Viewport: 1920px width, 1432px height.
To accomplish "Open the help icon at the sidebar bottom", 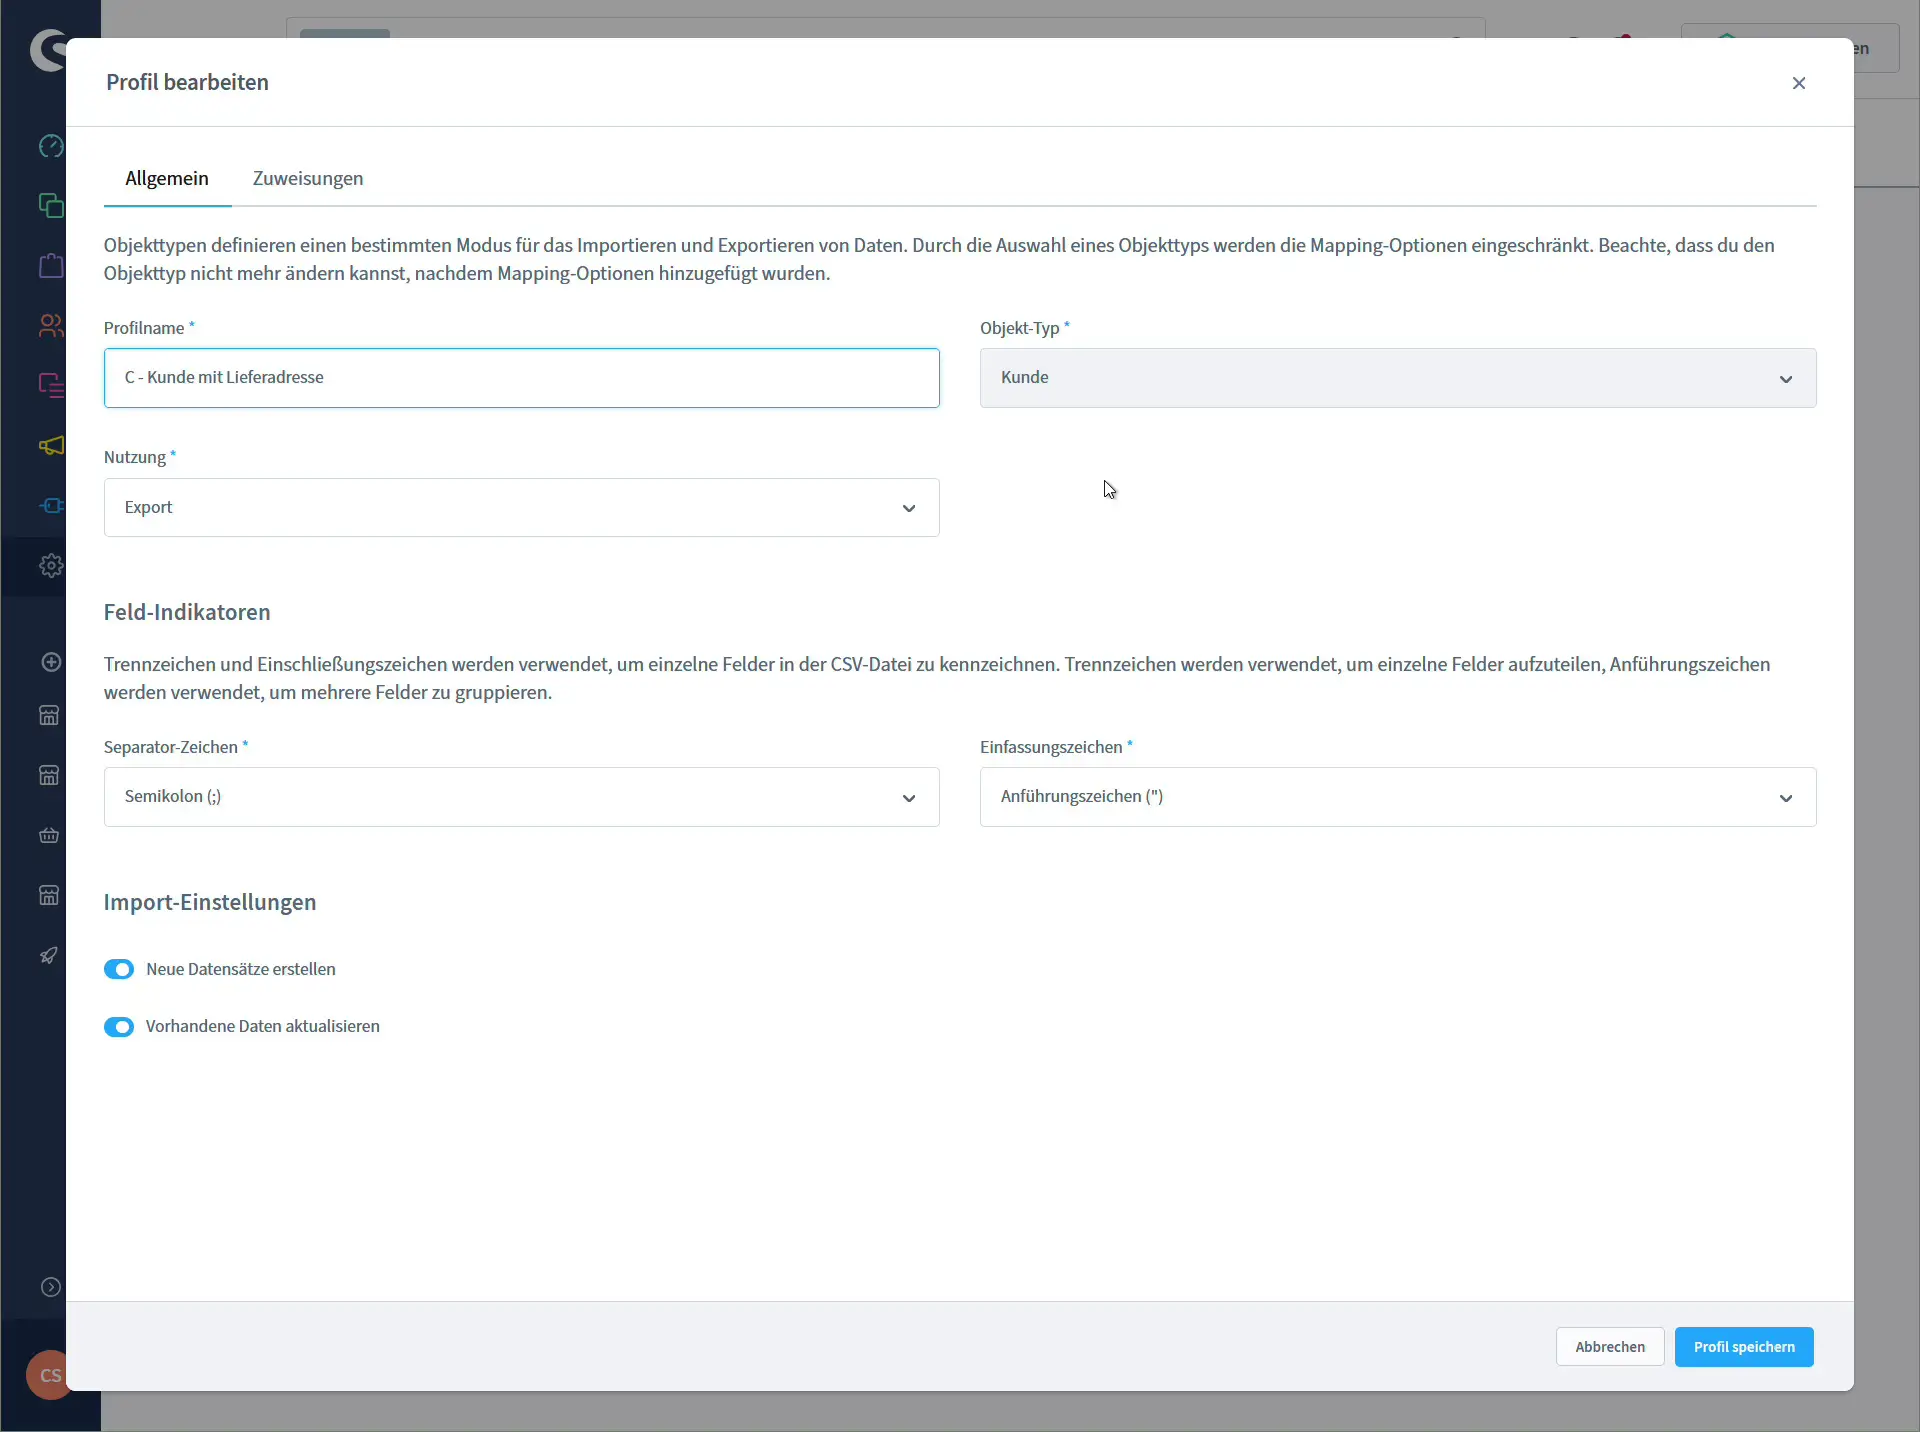I will pyautogui.click(x=50, y=1287).
